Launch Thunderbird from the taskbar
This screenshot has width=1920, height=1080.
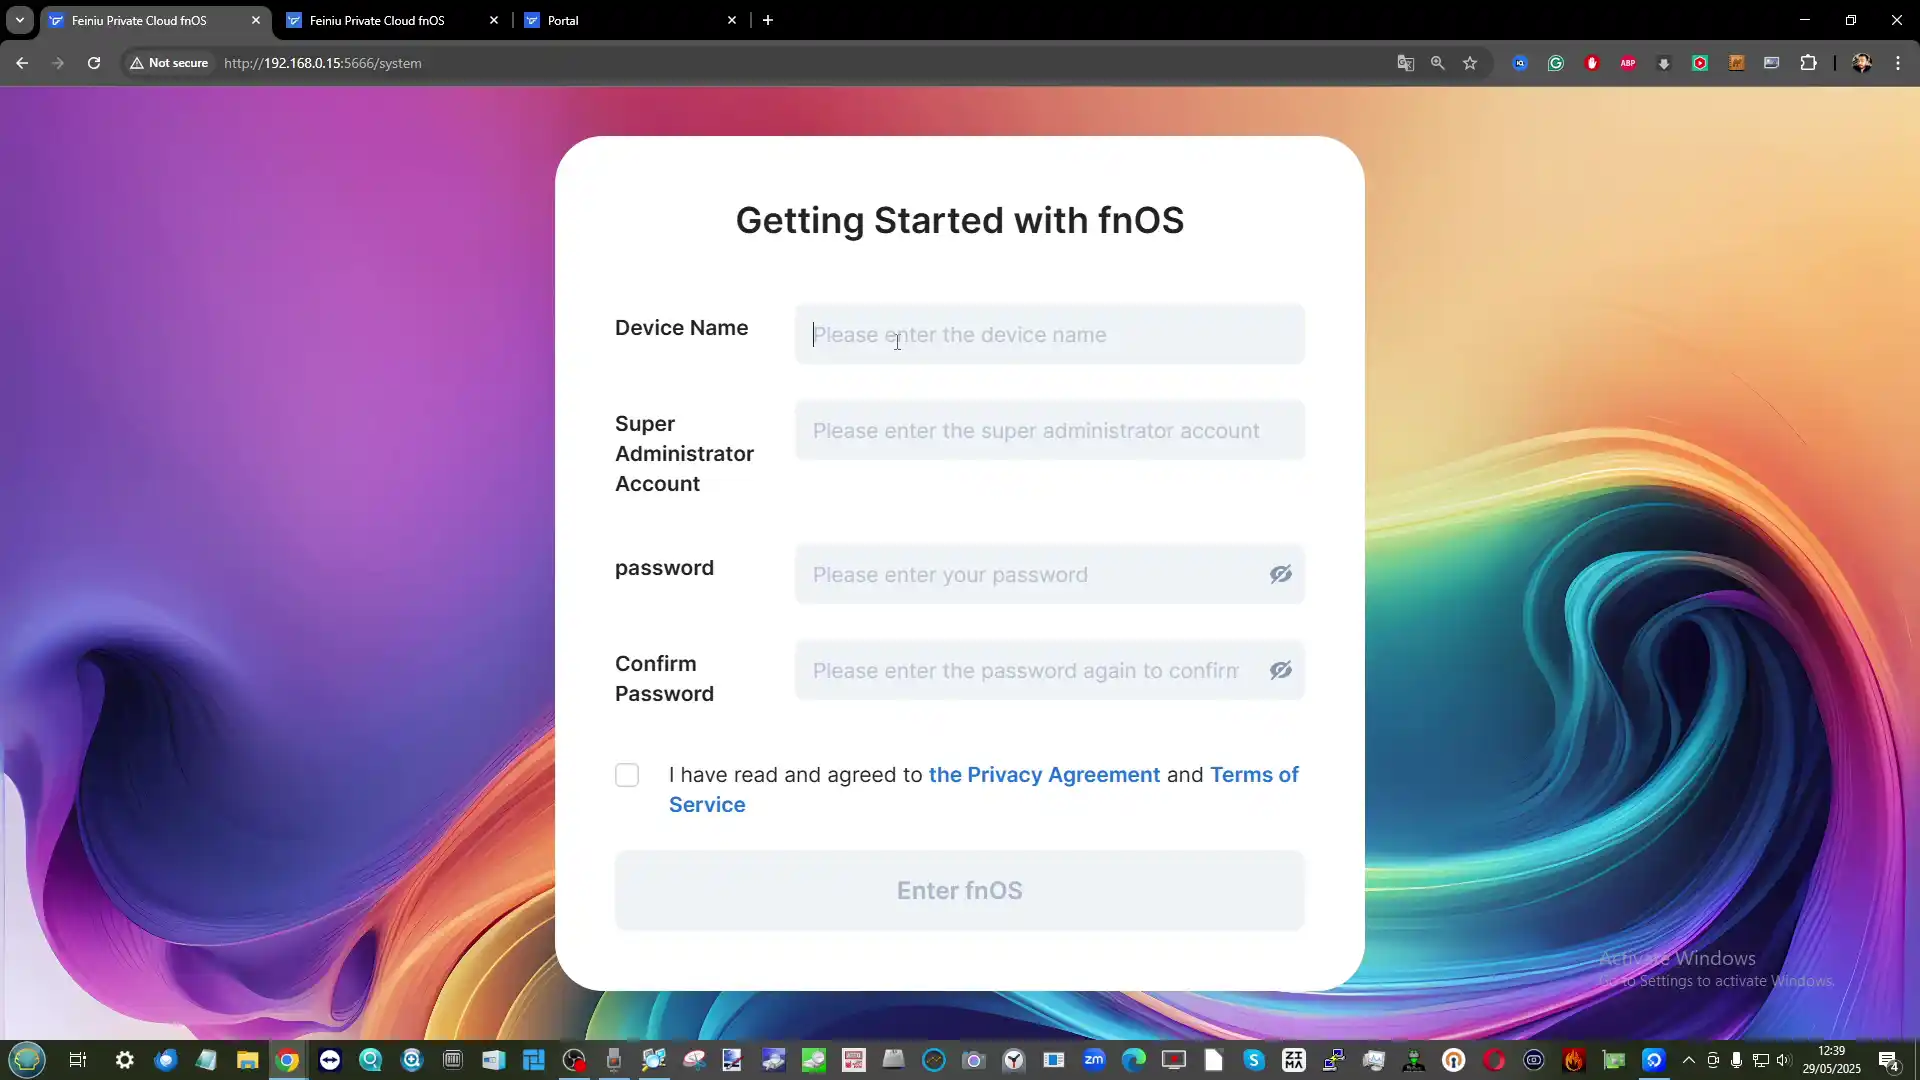pyautogui.click(x=166, y=1060)
